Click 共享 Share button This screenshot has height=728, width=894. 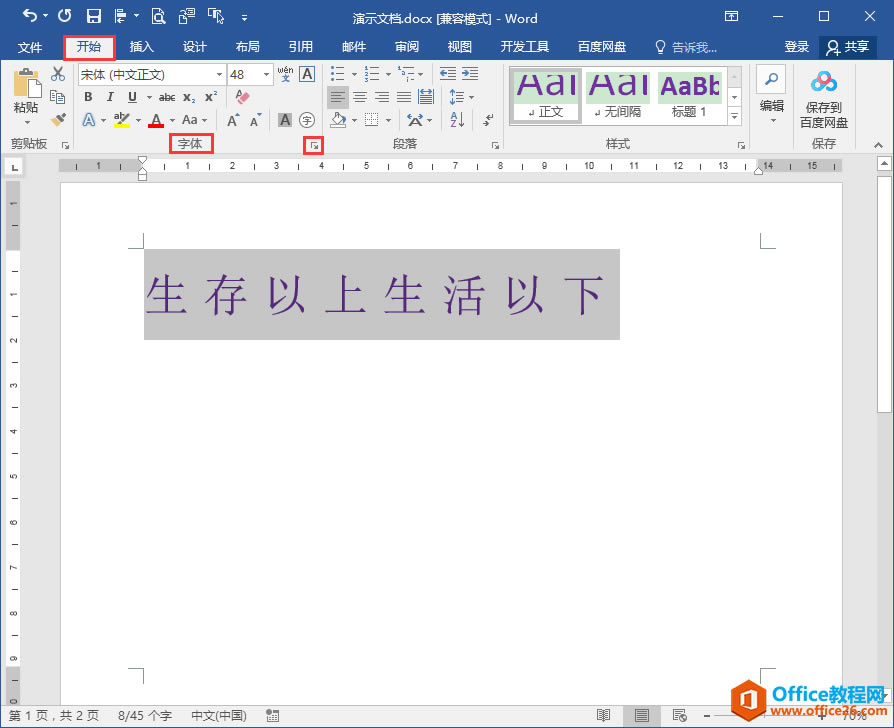pos(848,47)
